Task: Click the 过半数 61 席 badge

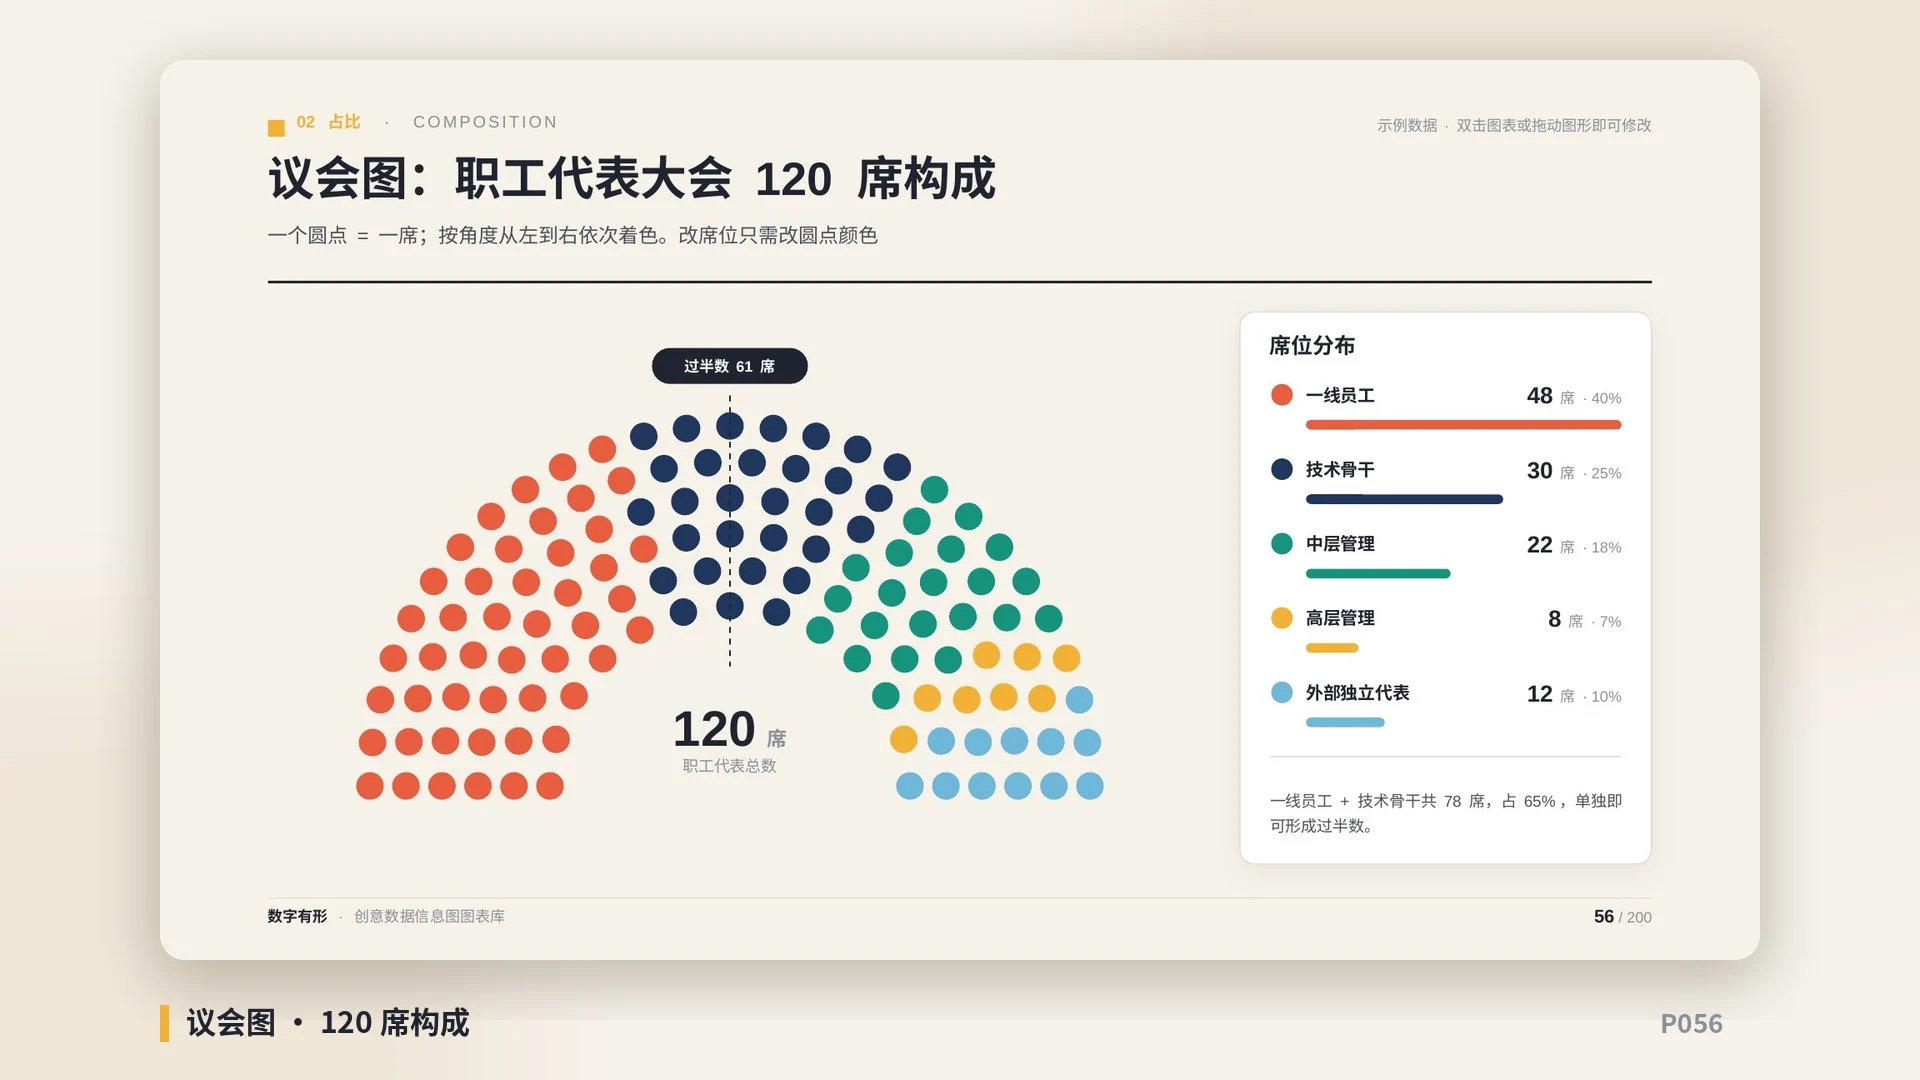Action: 729,366
